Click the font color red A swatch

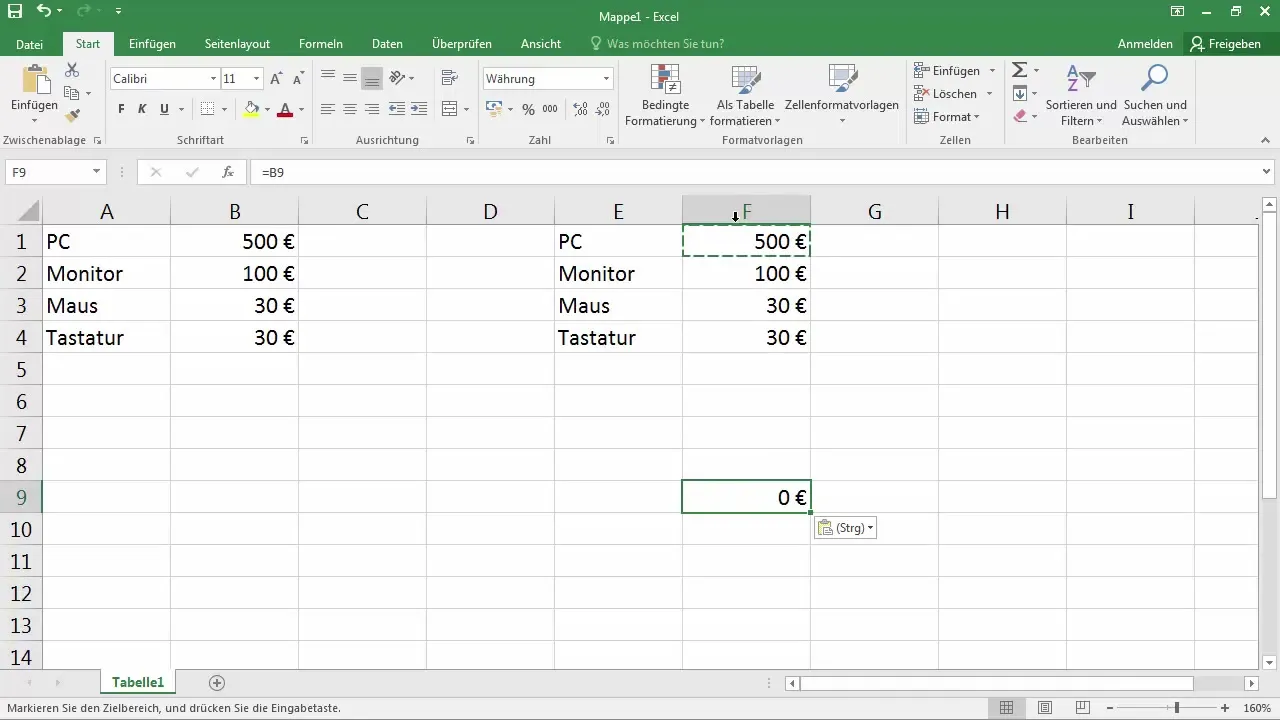[x=285, y=109]
